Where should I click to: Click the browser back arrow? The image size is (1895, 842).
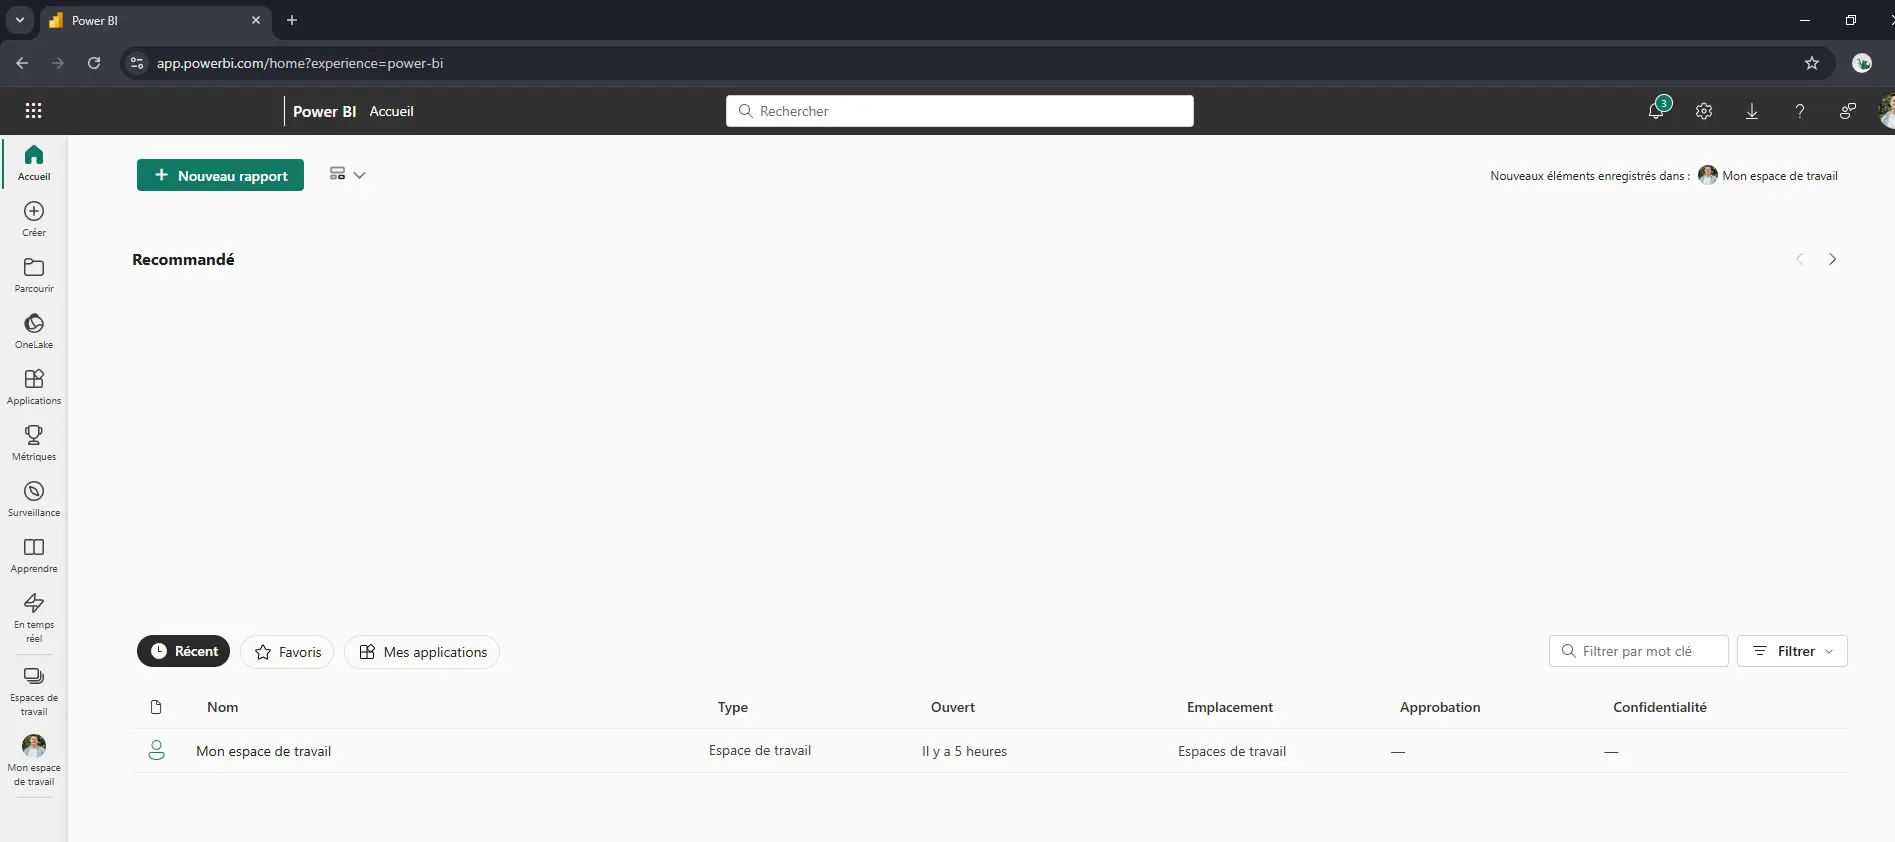click(x=22, y=63)
